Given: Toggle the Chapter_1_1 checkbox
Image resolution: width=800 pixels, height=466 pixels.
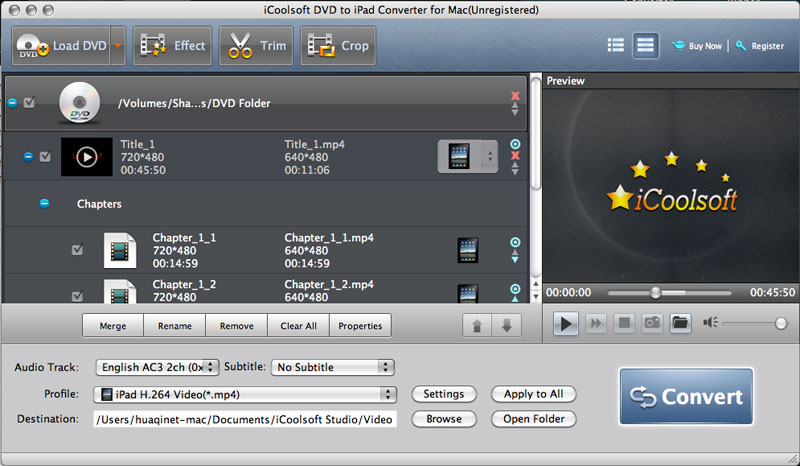Looking at the screenshot, I should coord(77,250).
